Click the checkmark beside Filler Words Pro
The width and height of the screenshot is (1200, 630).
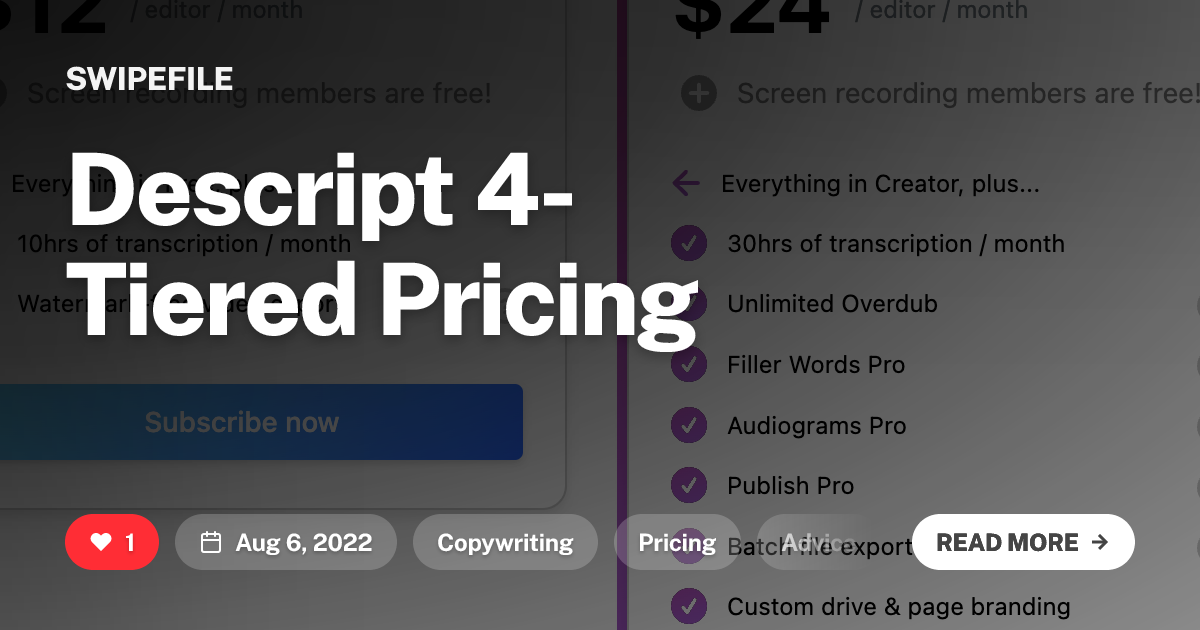[x=689, y=365]
